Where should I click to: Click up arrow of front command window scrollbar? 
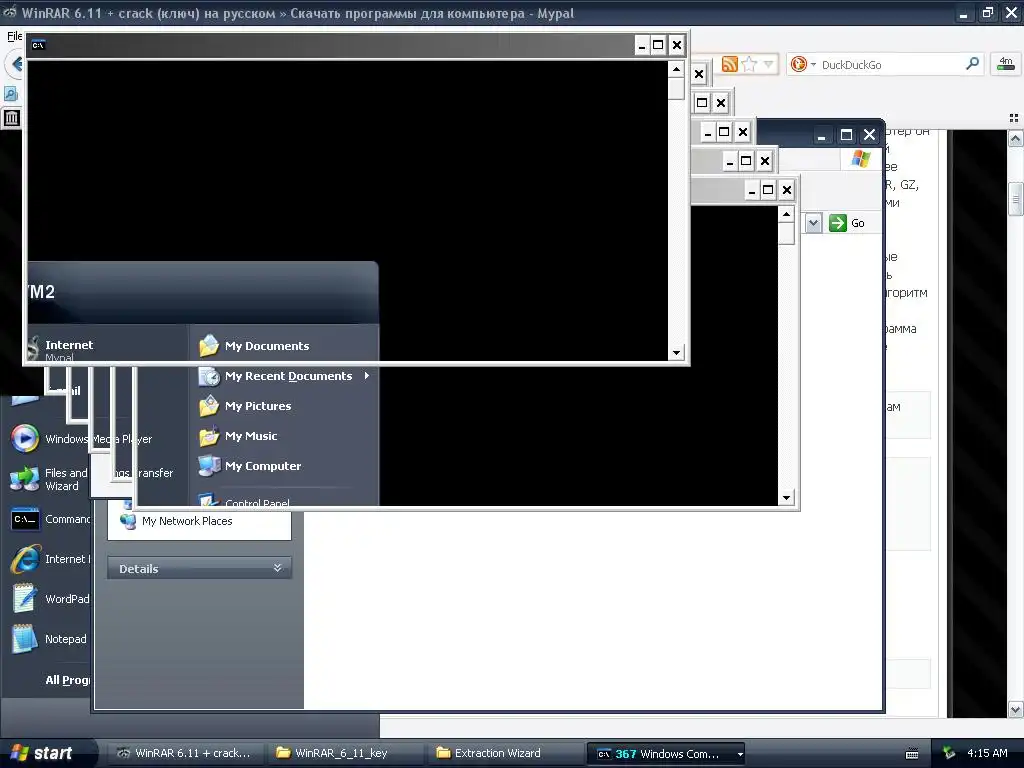[677, 69]
